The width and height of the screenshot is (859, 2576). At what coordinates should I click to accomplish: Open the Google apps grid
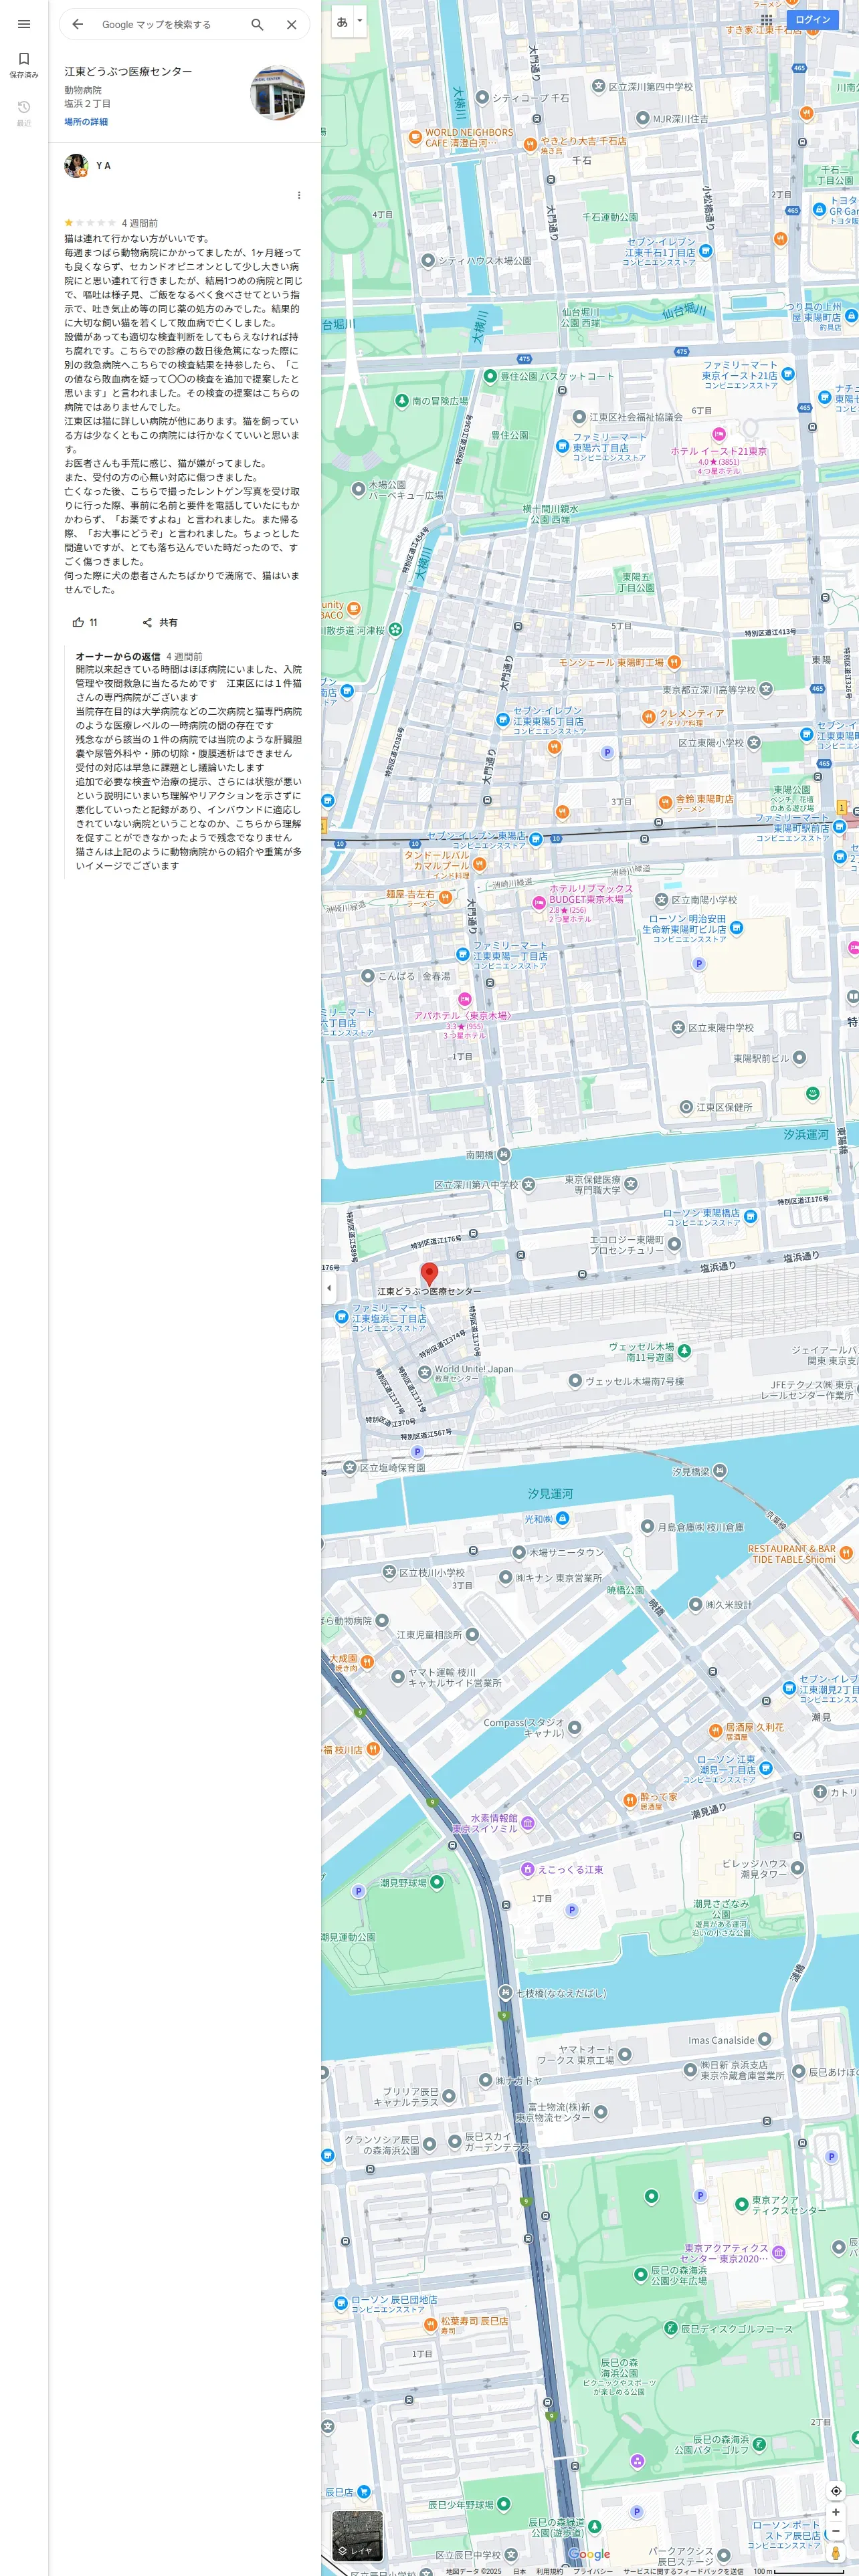click(766, 19)
